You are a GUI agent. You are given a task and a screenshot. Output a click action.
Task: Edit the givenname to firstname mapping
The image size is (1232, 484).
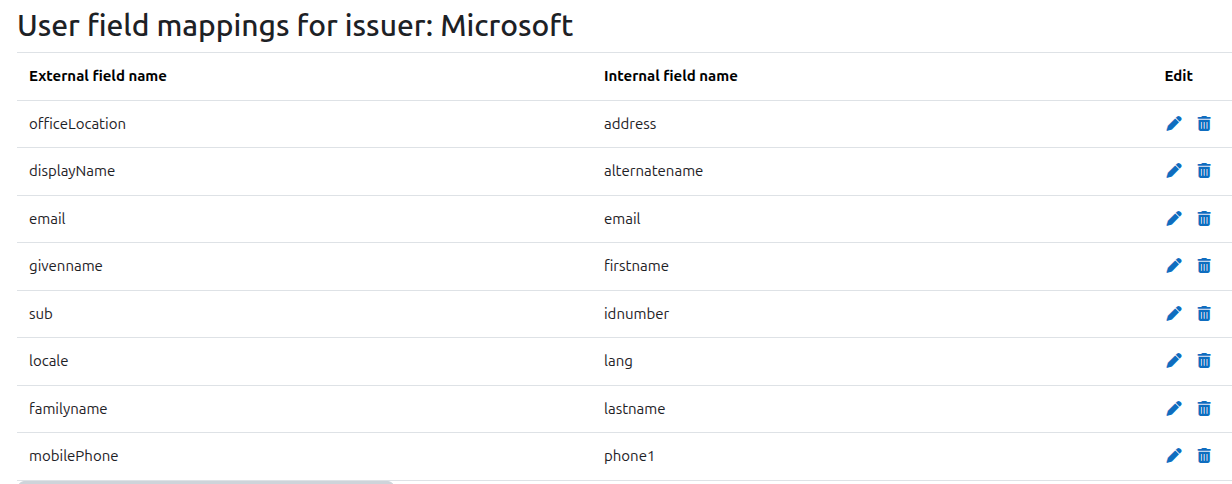pyautogui.click(x=1174, y=266)
